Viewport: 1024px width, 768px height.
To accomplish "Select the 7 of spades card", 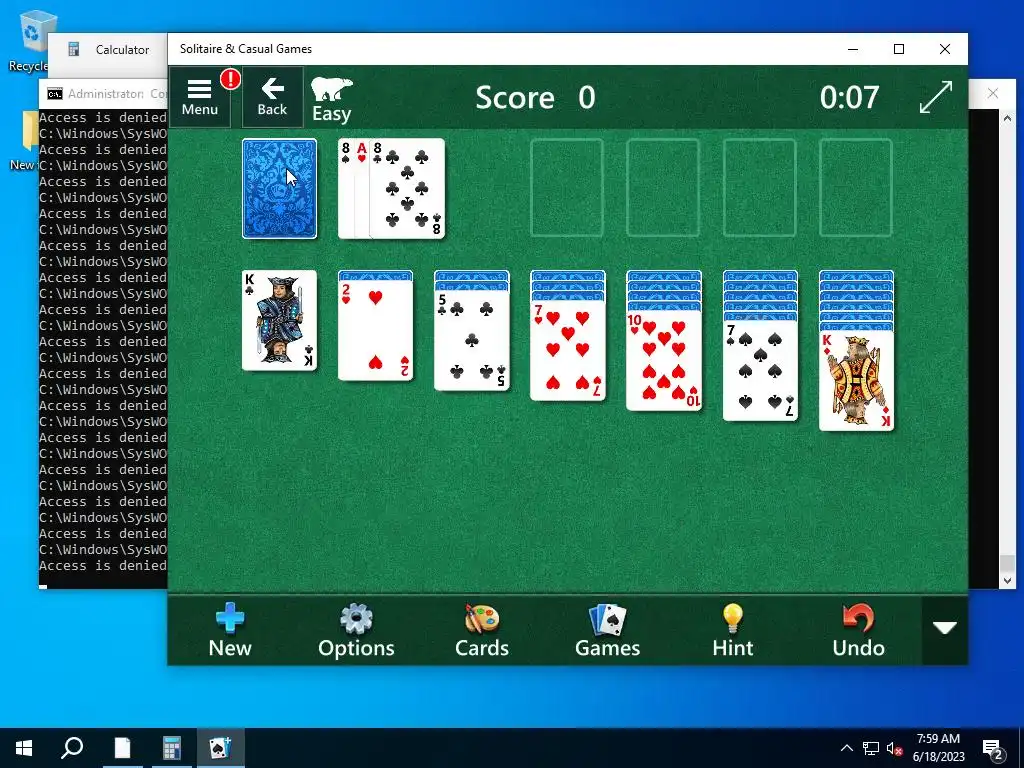I will [x=760, y=371].
